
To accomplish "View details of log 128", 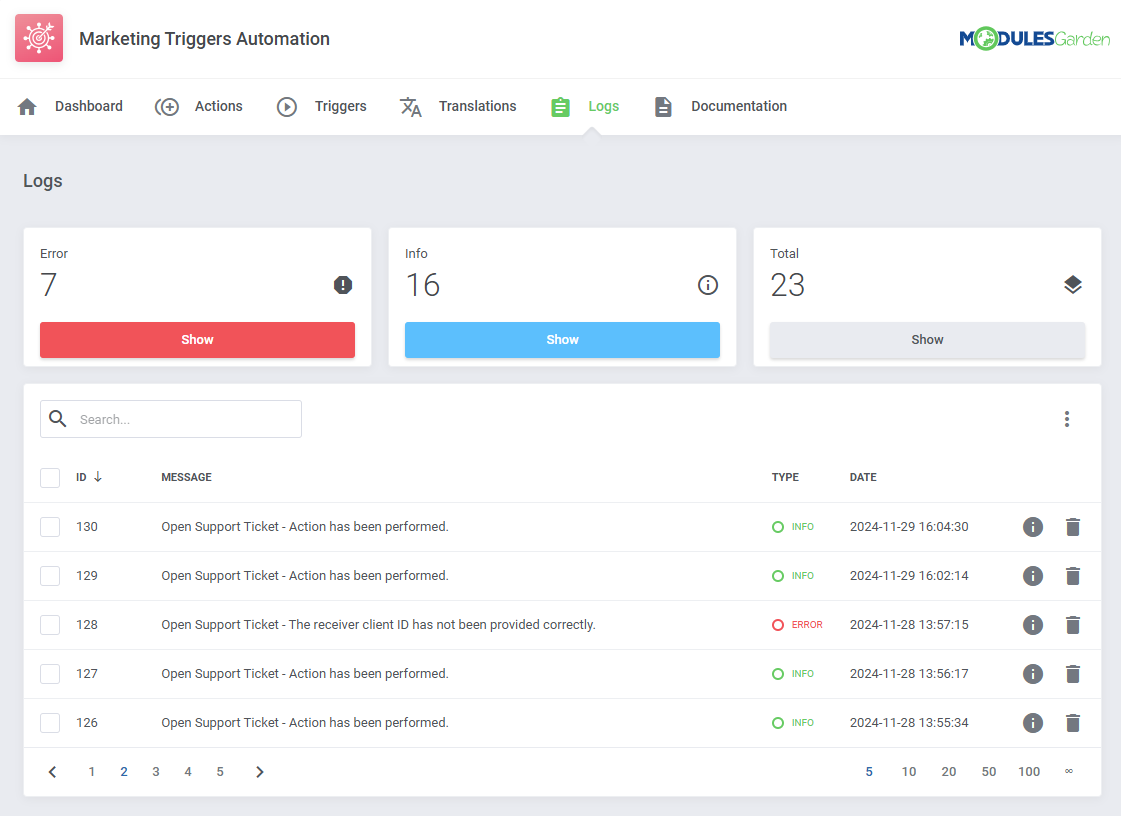I will tap(1032, 625).
